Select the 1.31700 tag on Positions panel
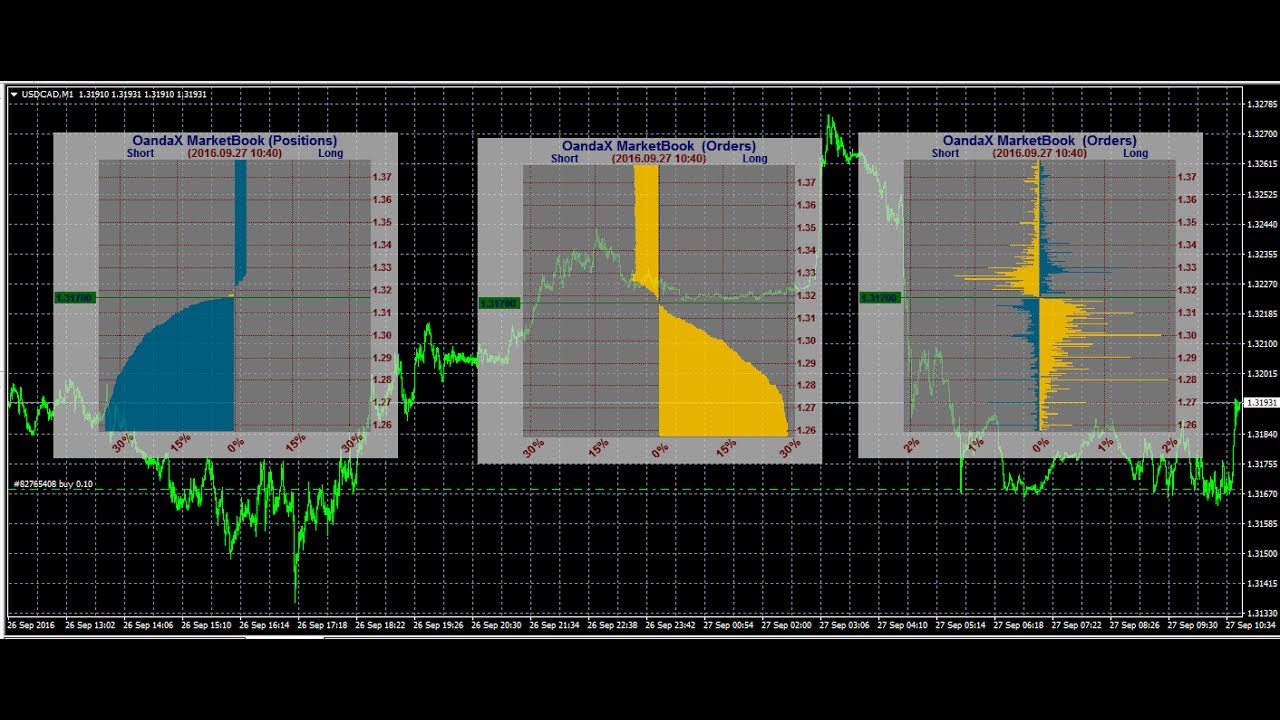The width and height of the screenshot is (1280, 720). point(74,298)
